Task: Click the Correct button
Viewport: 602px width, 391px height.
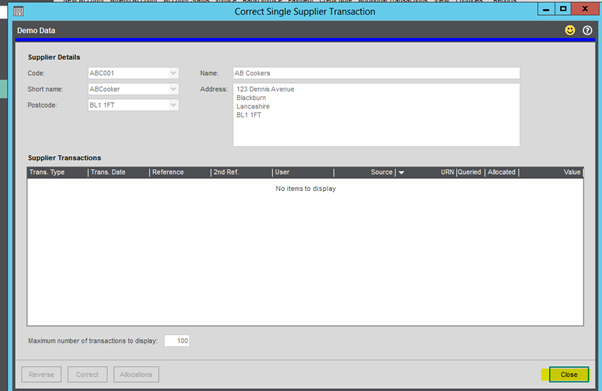Action: click(87, 374)
